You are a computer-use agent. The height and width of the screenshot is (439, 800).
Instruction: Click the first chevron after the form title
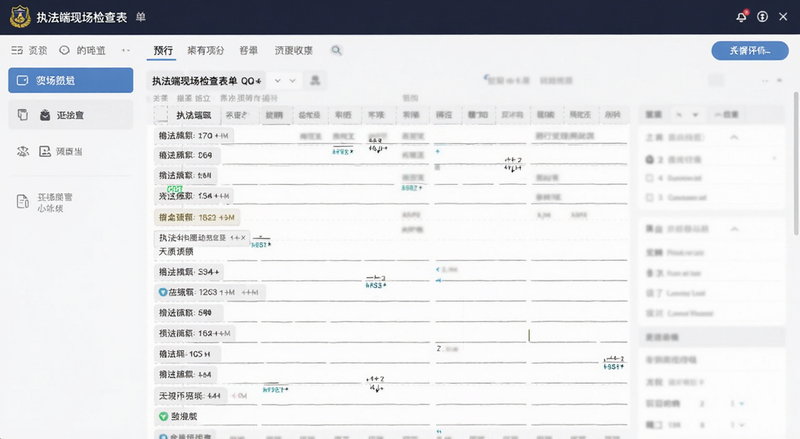pyautogui.click(x=278, y=81)
